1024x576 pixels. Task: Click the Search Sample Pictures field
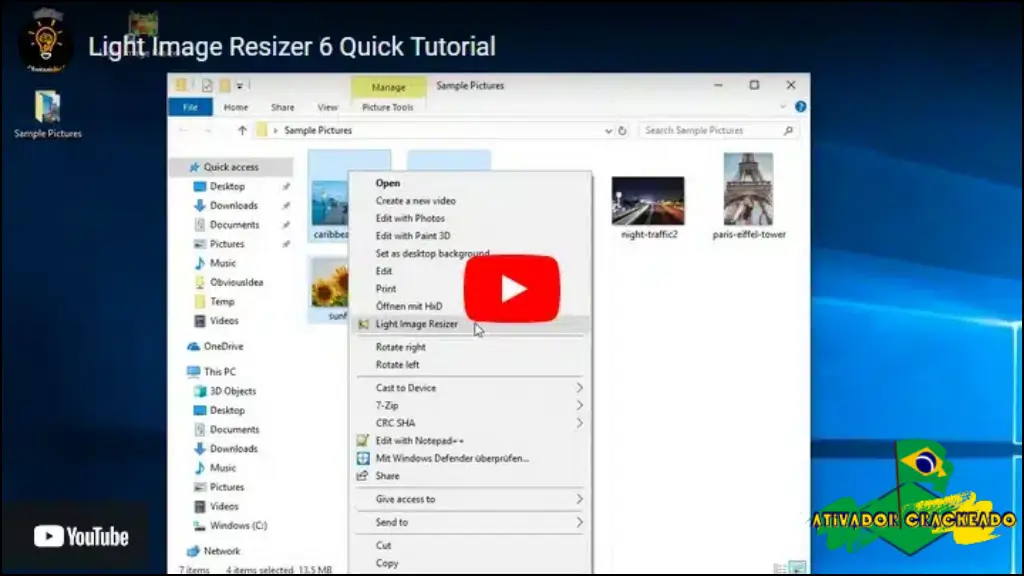718,131
